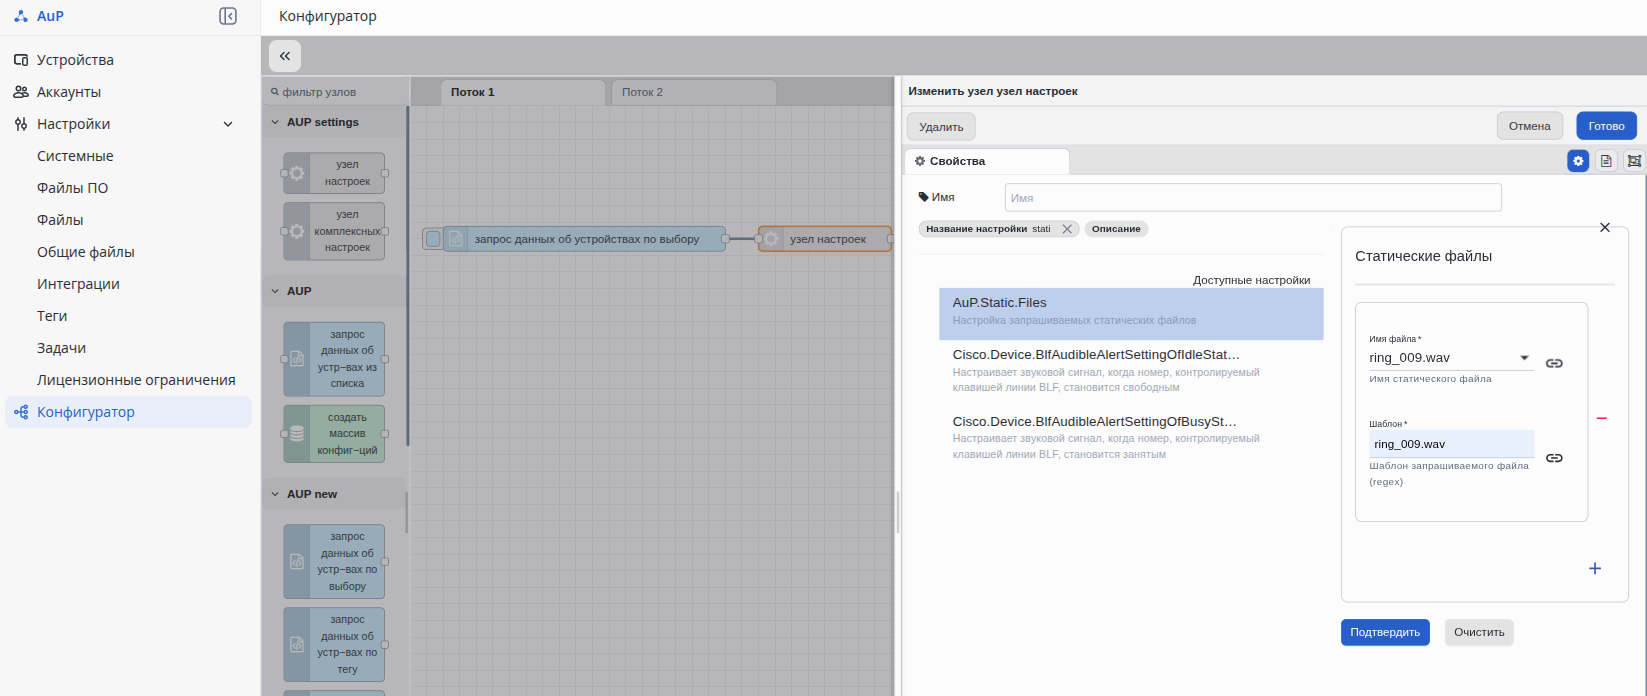Expand the Настройки menu chevron

tap(228, 124)
